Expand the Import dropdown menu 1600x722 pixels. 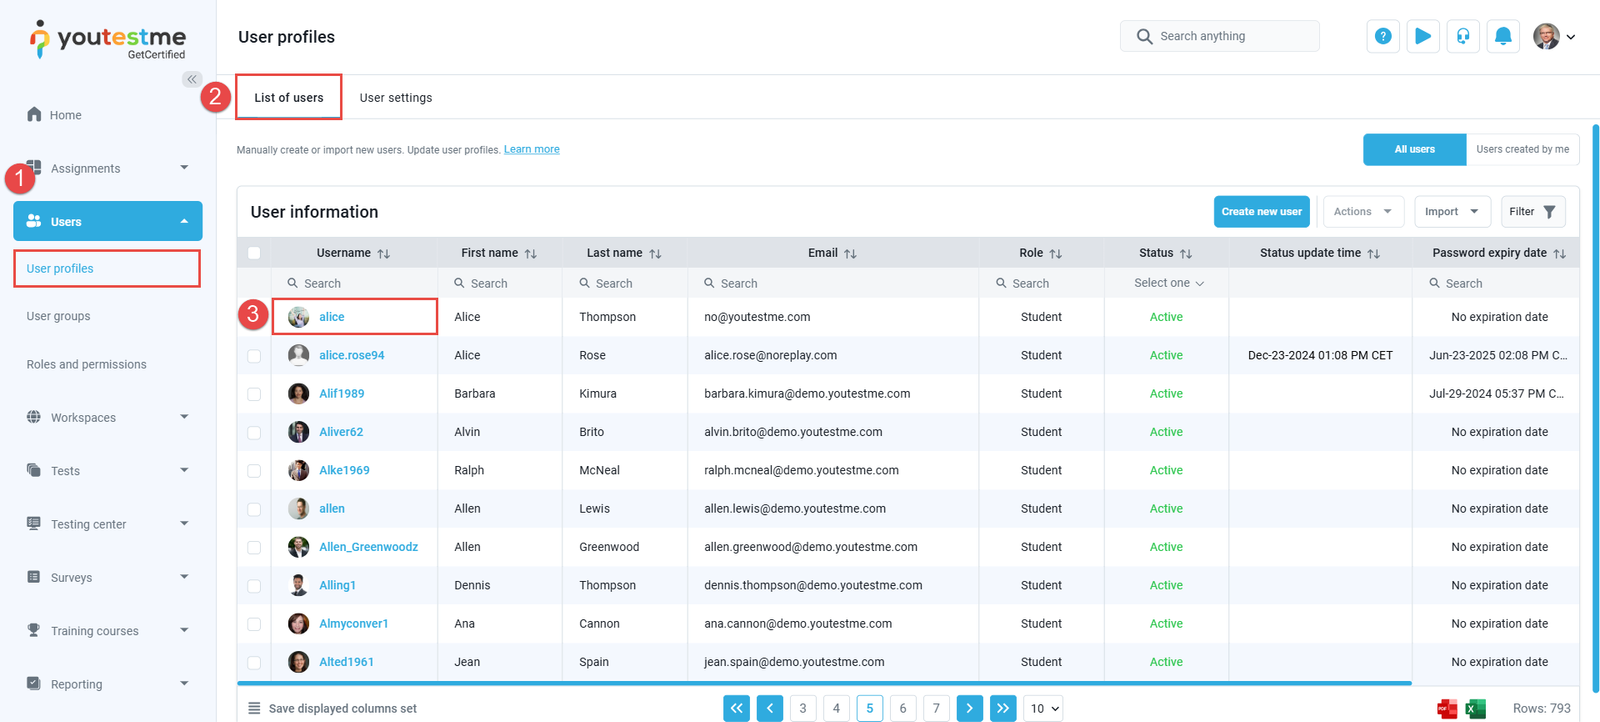pos(1452,212)
